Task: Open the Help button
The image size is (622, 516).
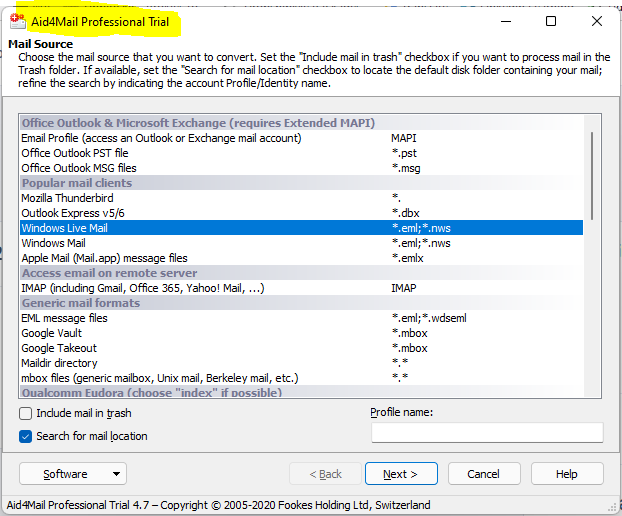Action: [x=567, y=474]
